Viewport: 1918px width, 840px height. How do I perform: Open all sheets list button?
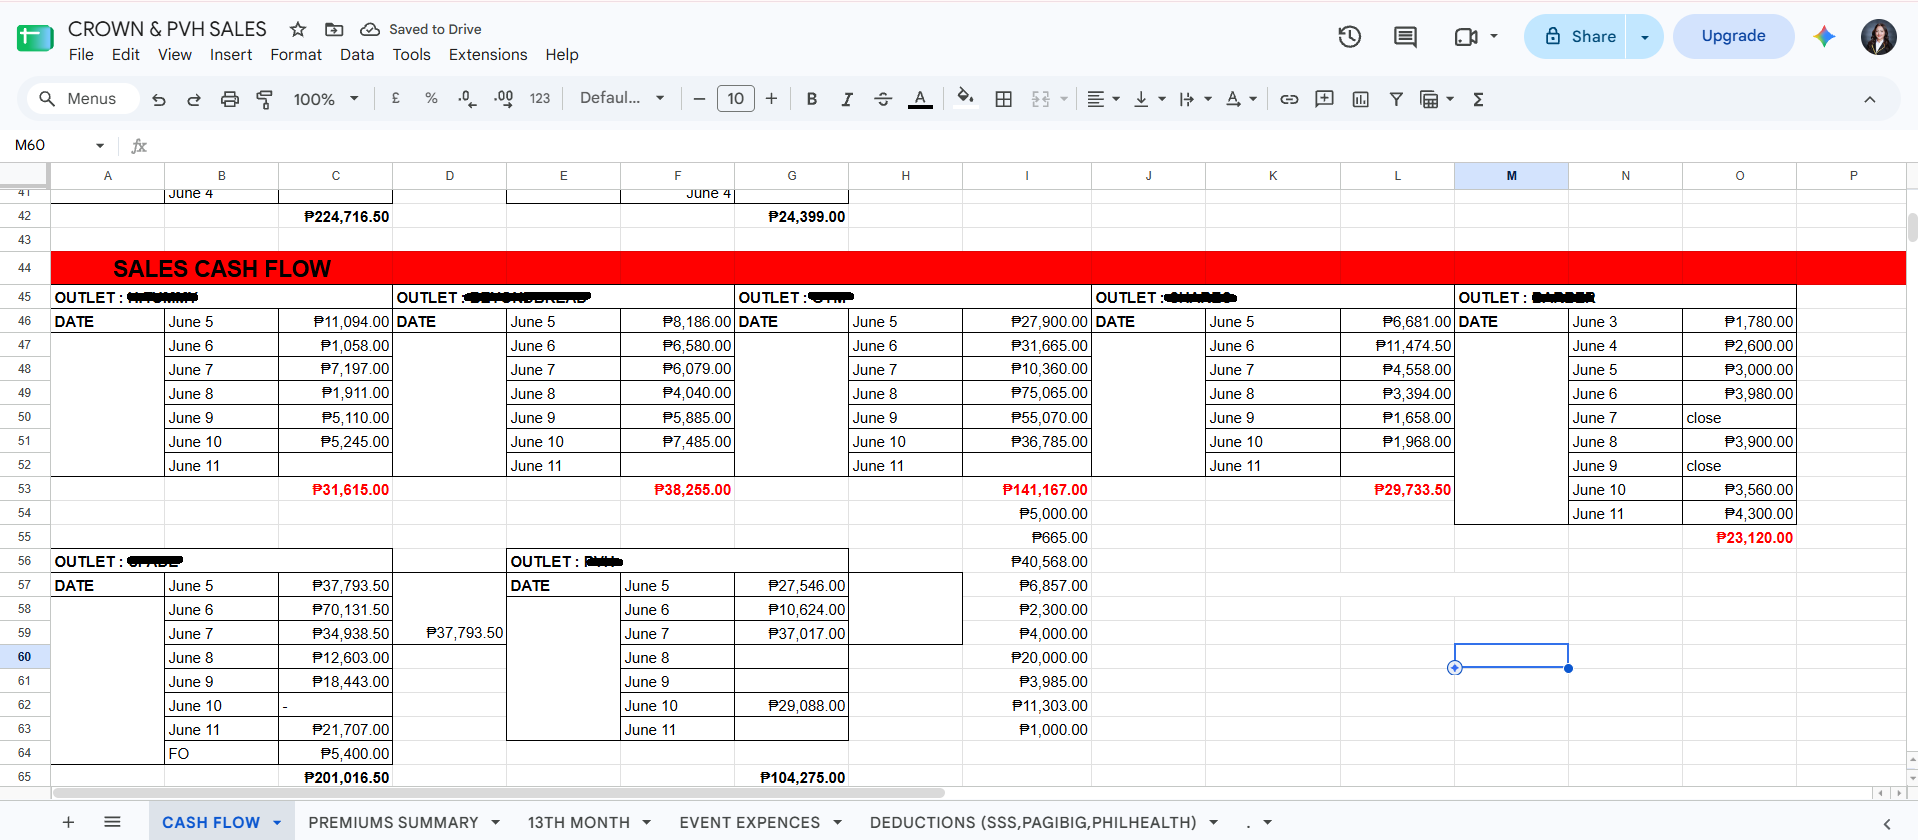point(112,822)
